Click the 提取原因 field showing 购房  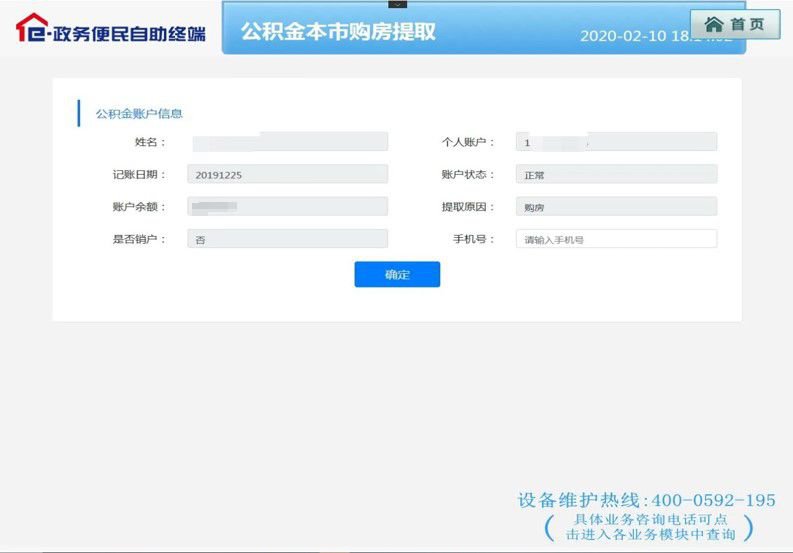click(616, 207)
